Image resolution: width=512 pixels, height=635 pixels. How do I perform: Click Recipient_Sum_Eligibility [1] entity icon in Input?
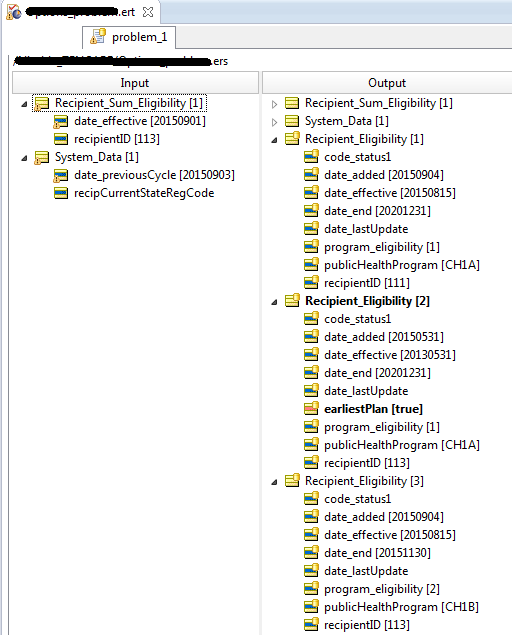click(41, 103)
